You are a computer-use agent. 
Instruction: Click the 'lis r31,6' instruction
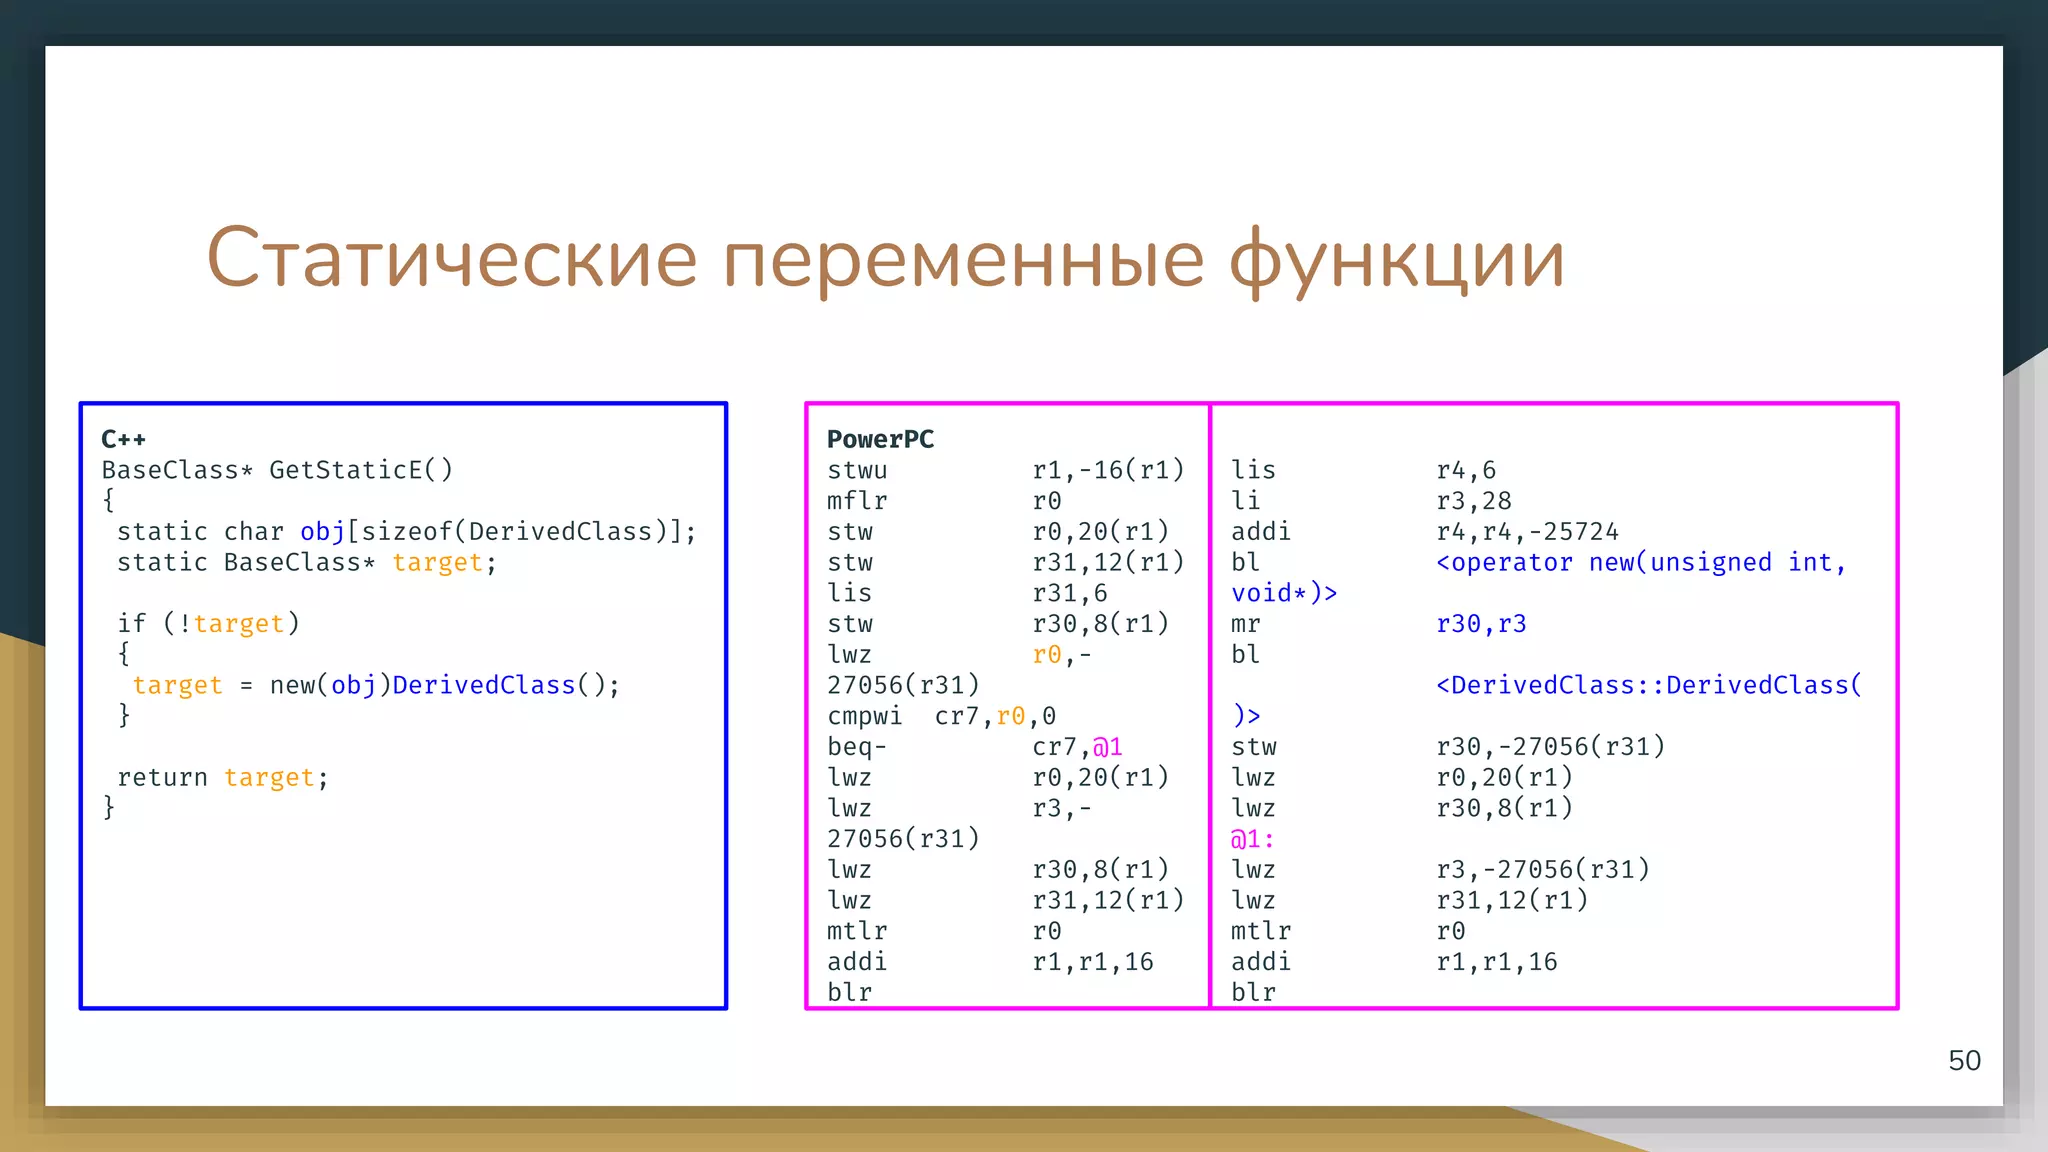click(967, 593)
